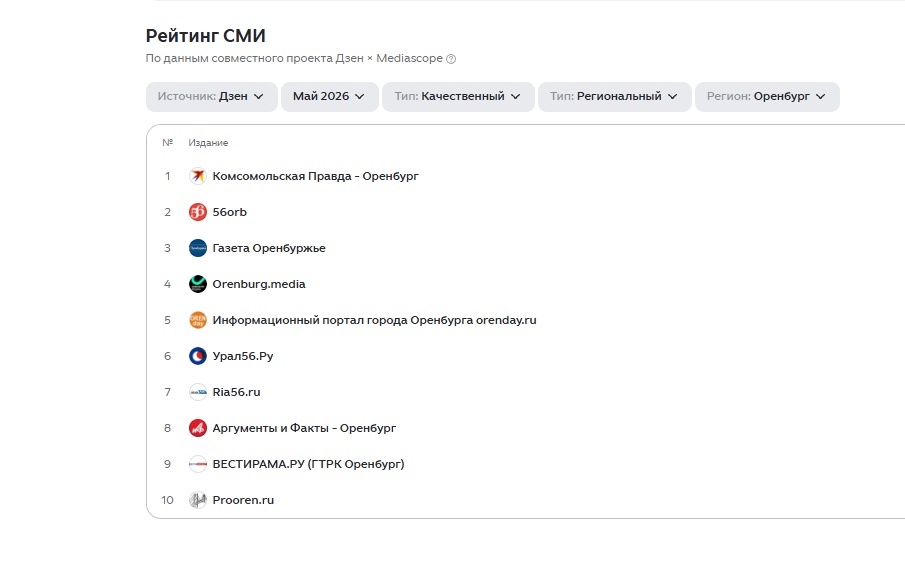Open the Тип: Качественный dropdown
905x561 pixels.
(x=458, y=96)
